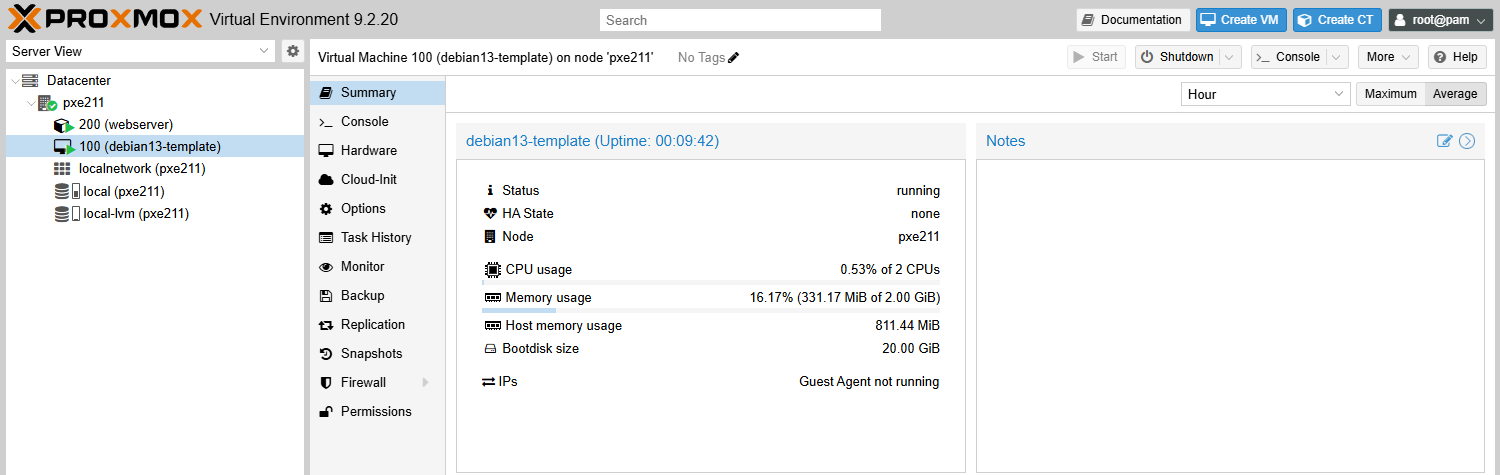Expand the Firewall submenu arrow
Image resolution: width=1500 pixels, height=475 pixels.
pyautogui.click(x=425, y=382)
